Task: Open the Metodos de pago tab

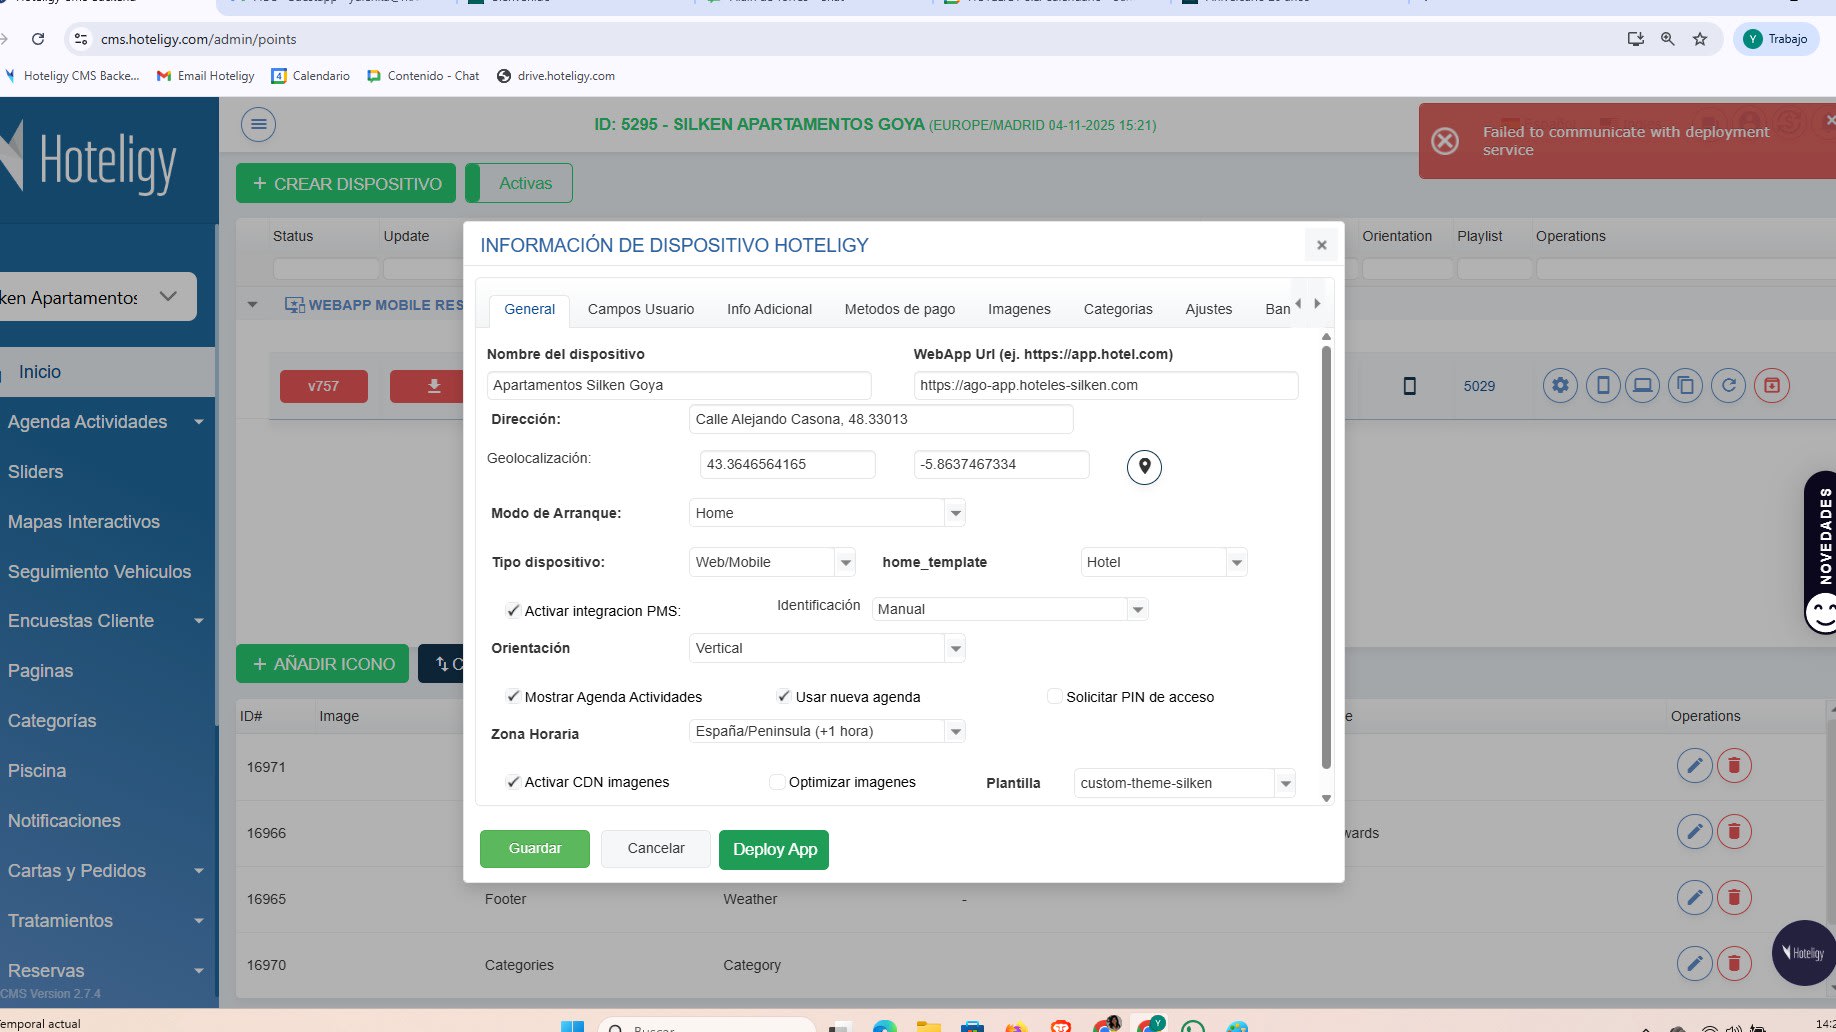Action: tap(899, 310)
